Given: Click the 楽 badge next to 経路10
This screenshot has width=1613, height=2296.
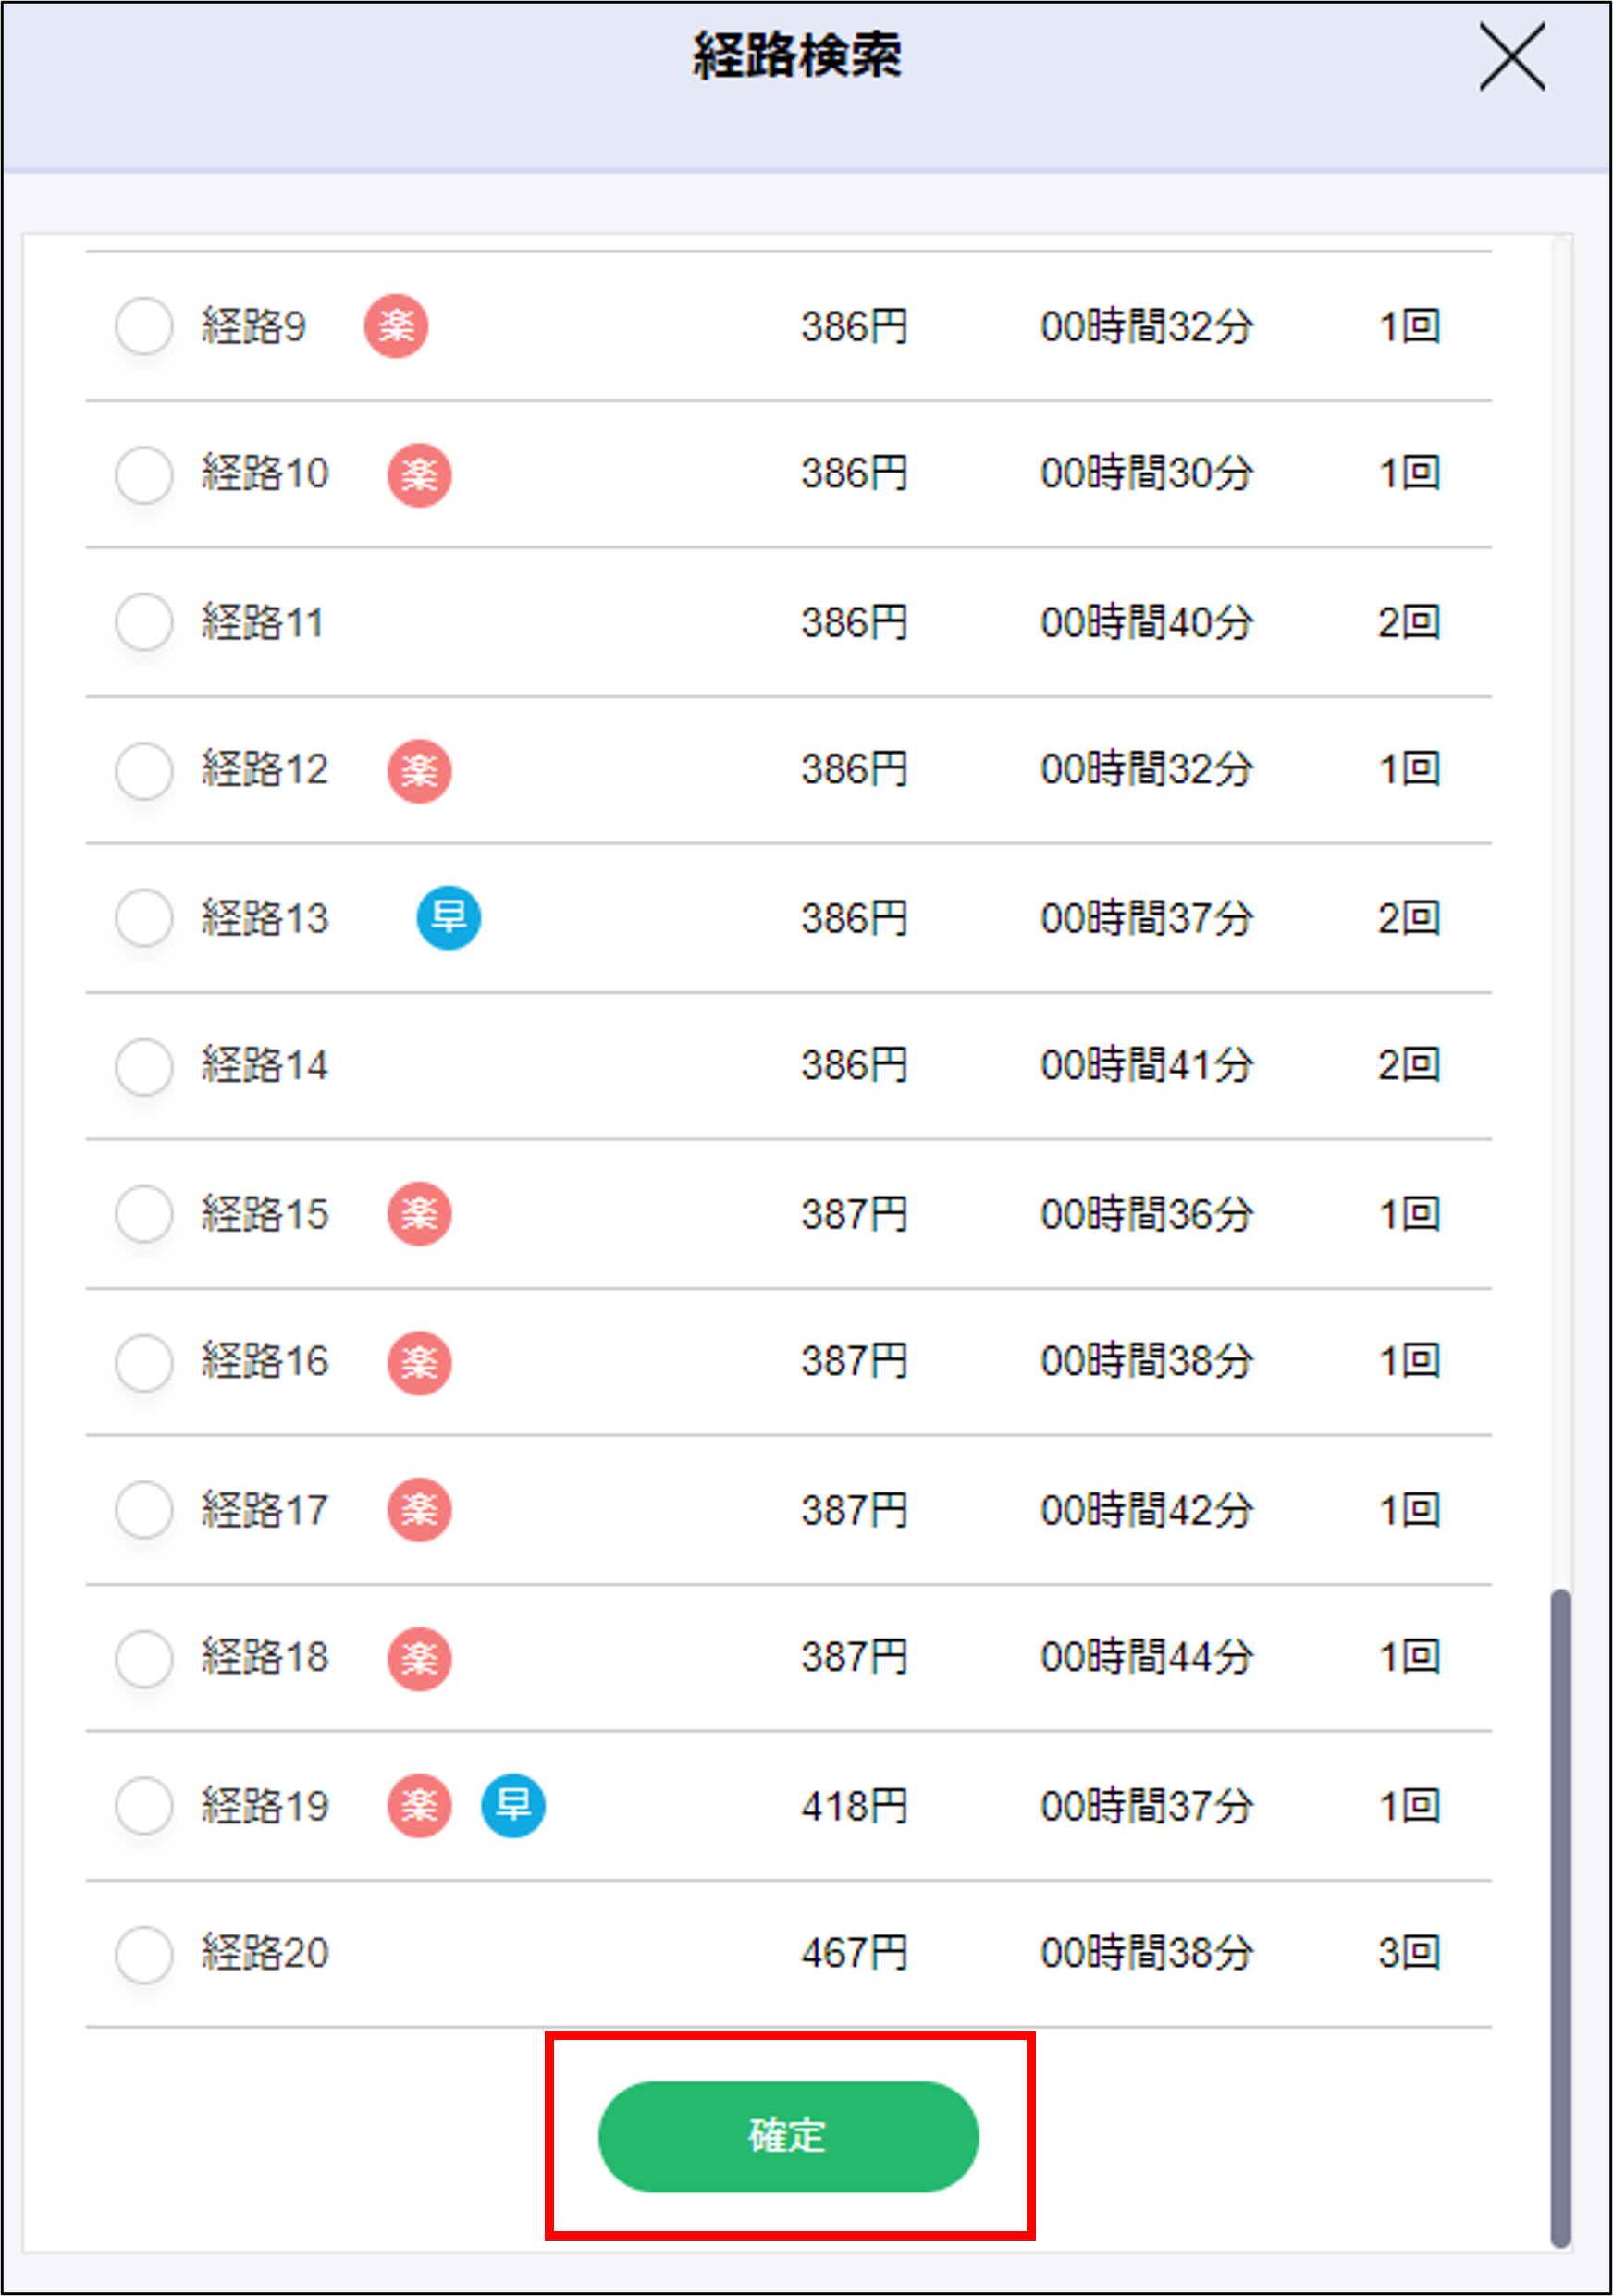Looking at the screenshot, I should click(420, 474).
